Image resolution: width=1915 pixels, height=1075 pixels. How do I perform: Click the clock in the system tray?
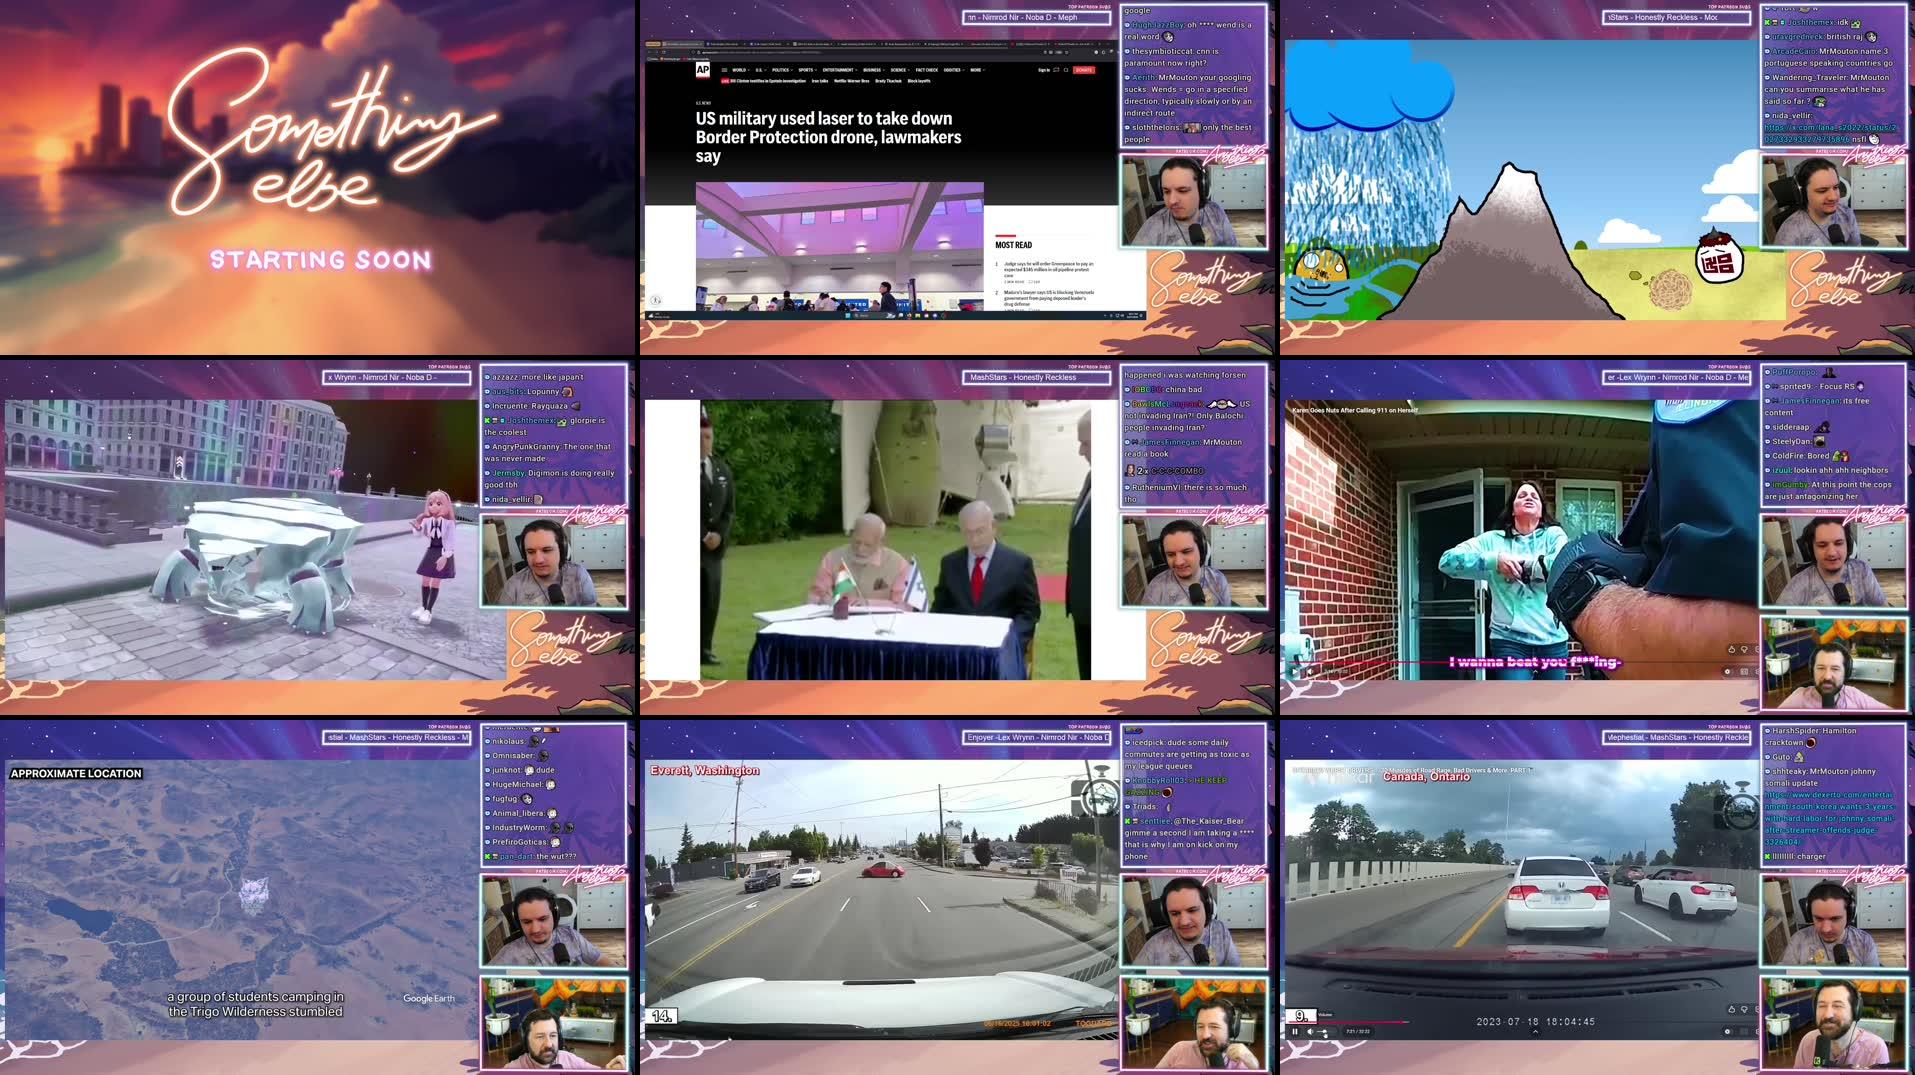[1128, 315]
